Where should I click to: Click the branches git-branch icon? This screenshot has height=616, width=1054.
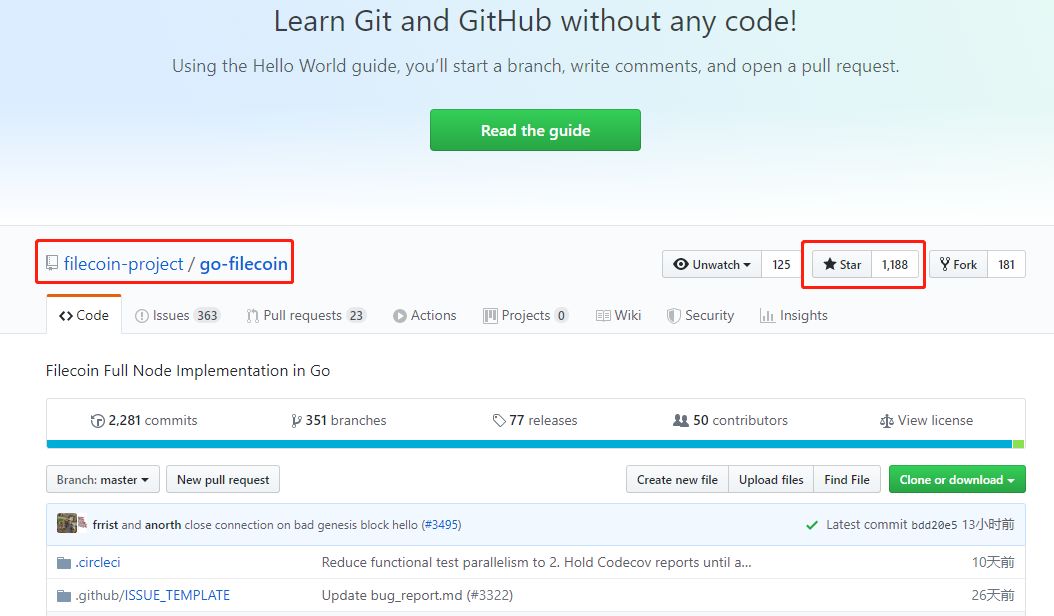point(296,421)
